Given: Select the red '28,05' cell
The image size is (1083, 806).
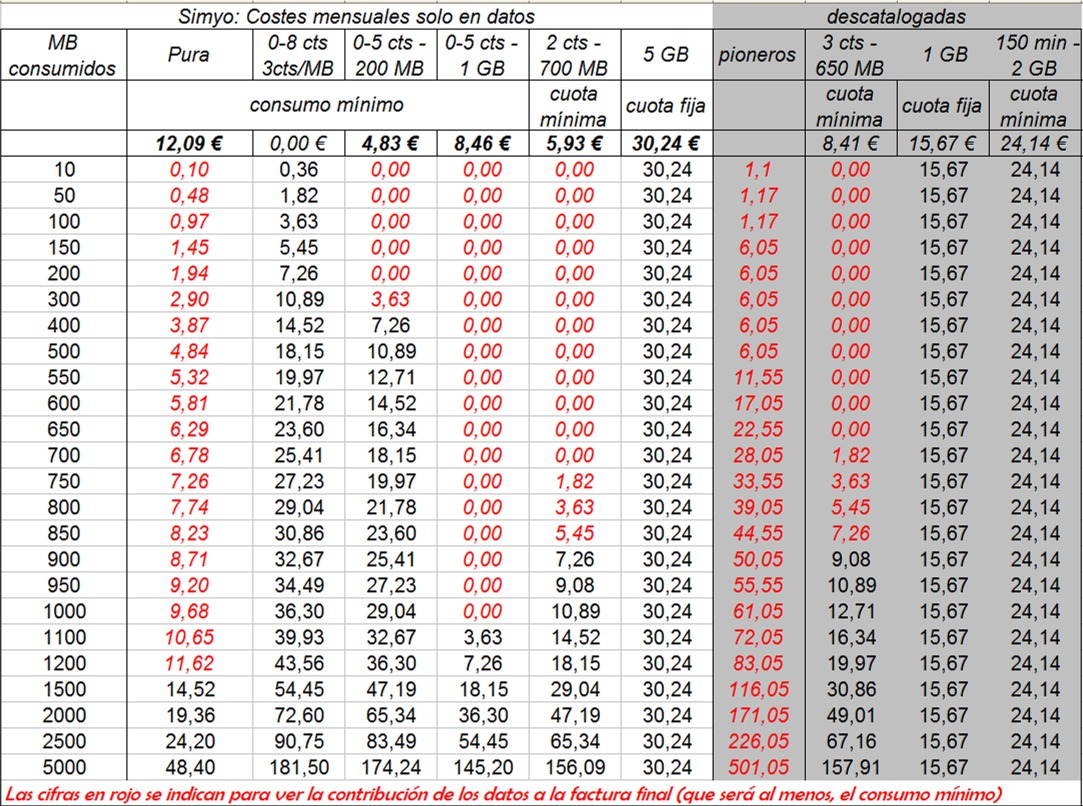Looking at the screenshot, I should click(758, 456).
